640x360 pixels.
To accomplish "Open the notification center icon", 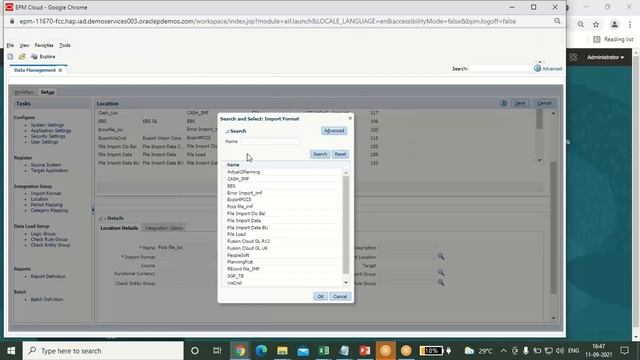I will click(x=624, y=351).
